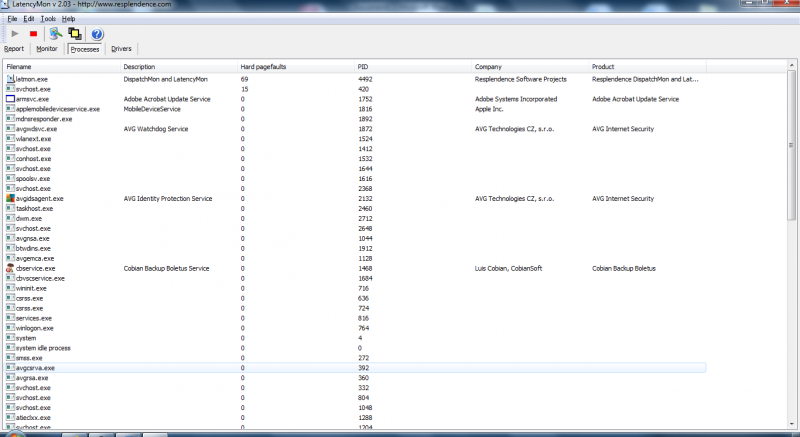Viewport: 800px width, 437px height.
Task: Click the avgidsagent.exe AVG colored icon
Action: coord(10,198)
